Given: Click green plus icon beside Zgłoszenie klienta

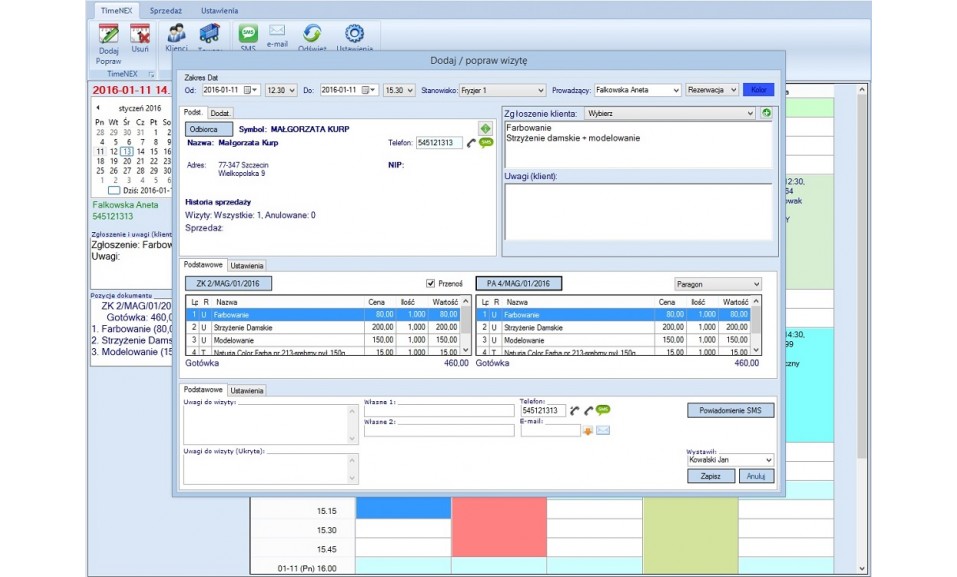Looking at the screenshot, I should point(767,113).
